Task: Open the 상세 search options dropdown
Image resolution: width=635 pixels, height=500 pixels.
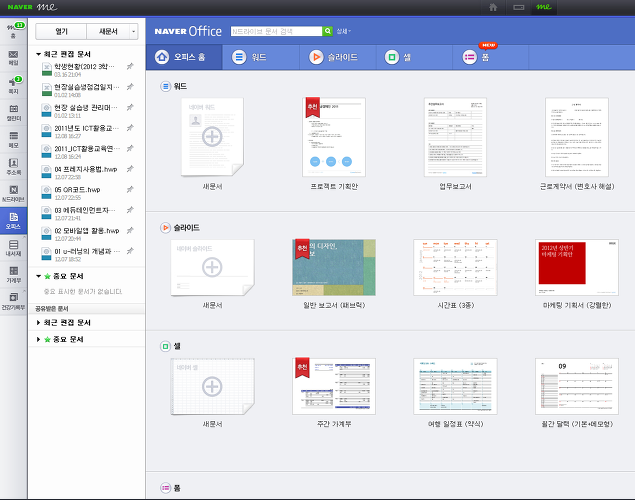Action: point(343,31)
